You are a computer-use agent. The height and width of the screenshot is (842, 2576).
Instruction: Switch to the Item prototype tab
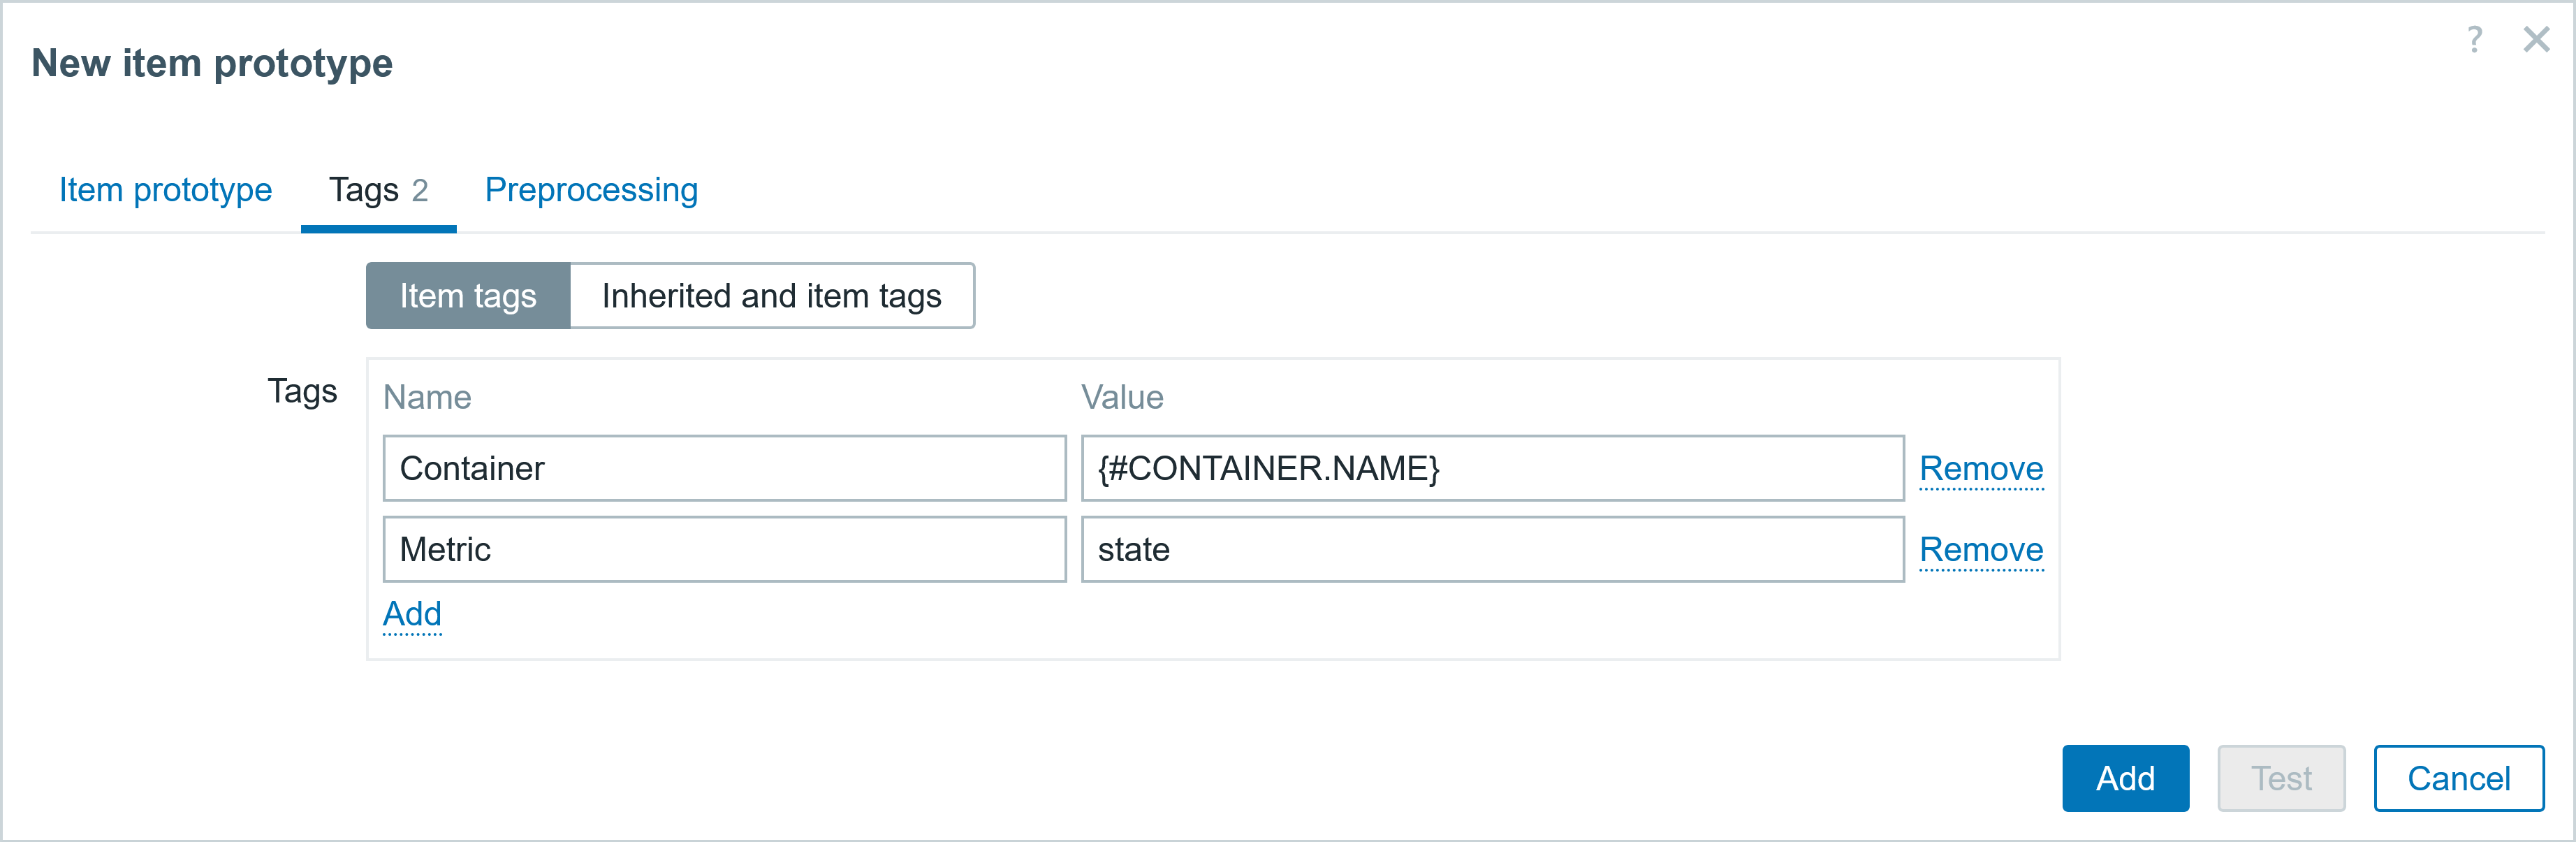click(165, 190)
